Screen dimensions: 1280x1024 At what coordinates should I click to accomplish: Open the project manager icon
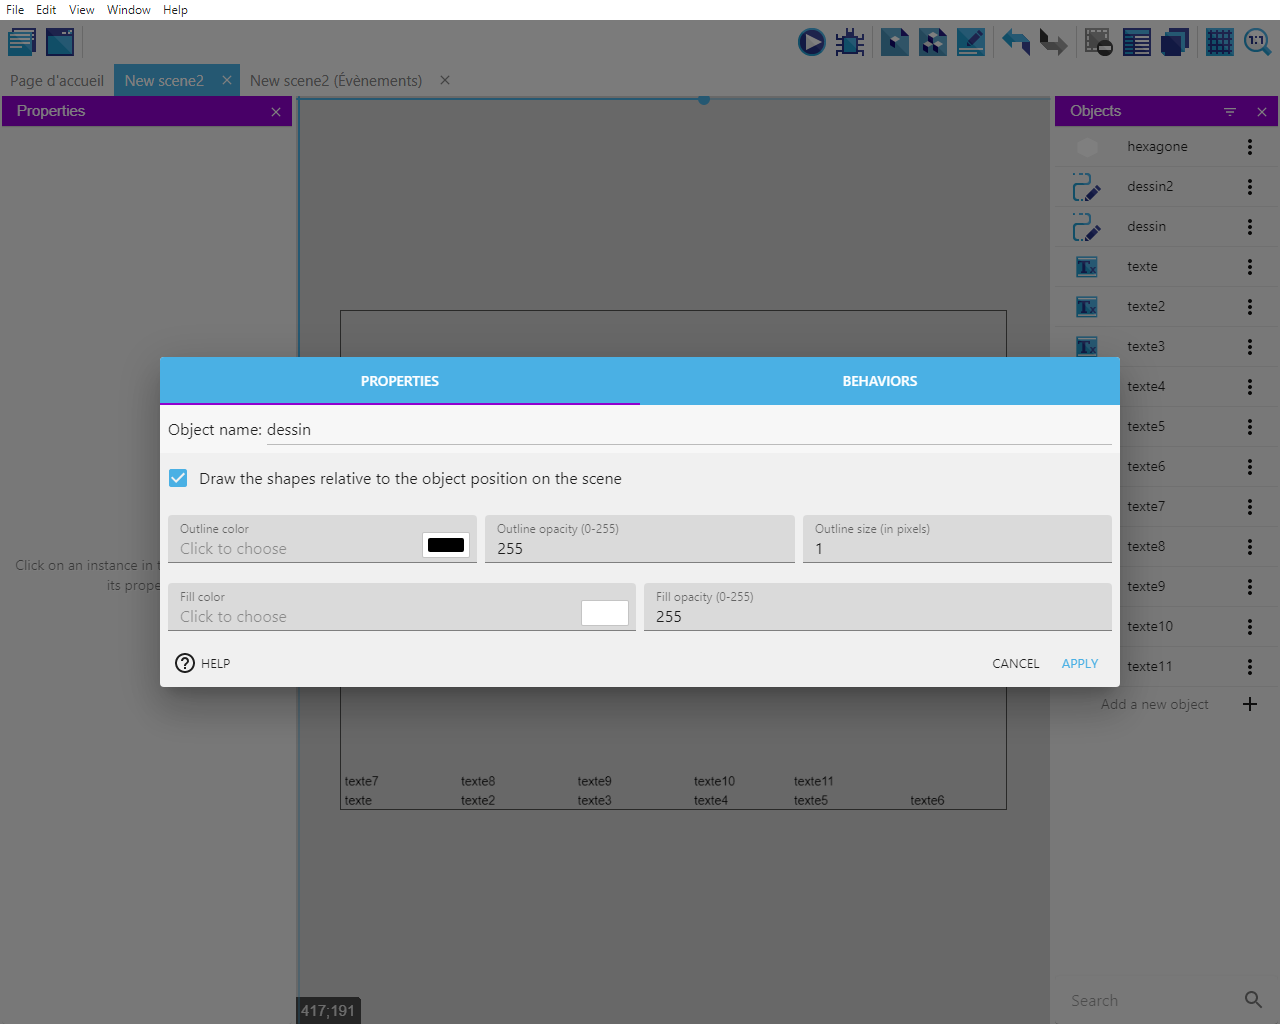tap(22, 42)
